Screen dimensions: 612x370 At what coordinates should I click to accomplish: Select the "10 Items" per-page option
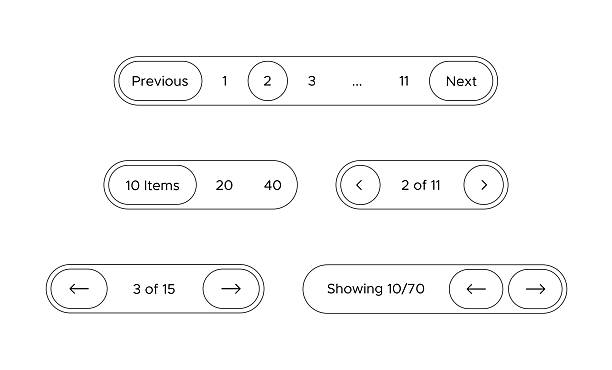click(x=153, y=185)
